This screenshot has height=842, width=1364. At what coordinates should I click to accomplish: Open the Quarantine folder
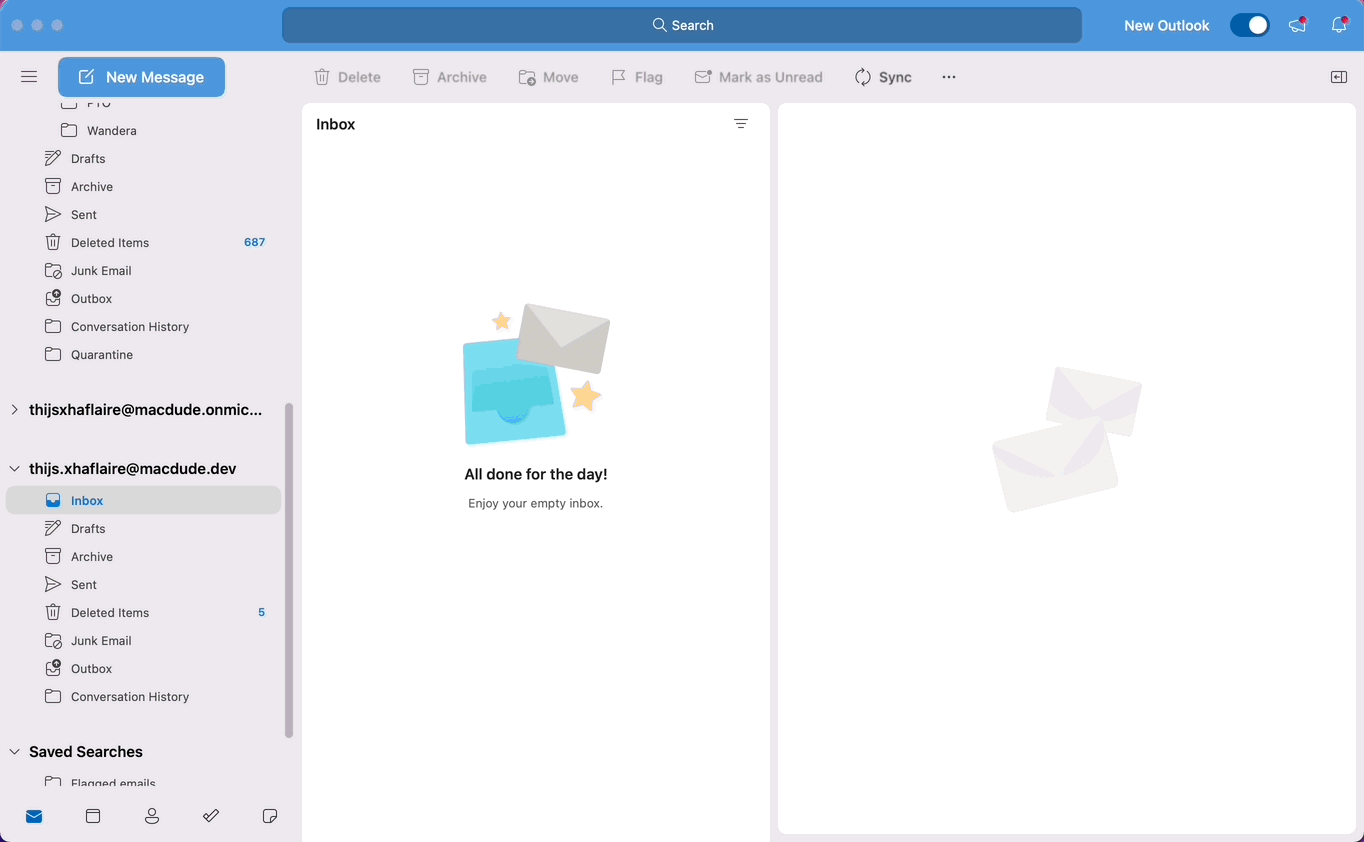pos(143,355)
